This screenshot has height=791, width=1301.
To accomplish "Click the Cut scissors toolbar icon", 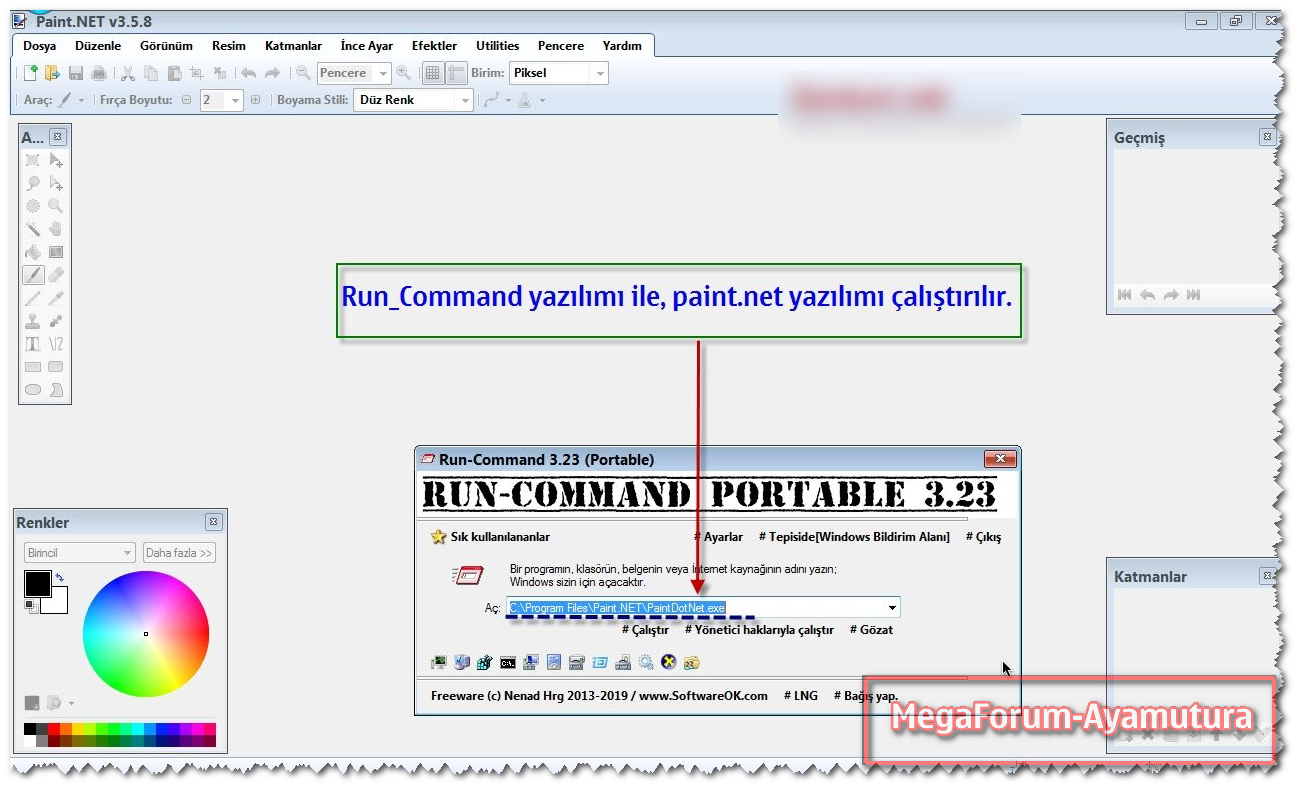I will [128, 73].
